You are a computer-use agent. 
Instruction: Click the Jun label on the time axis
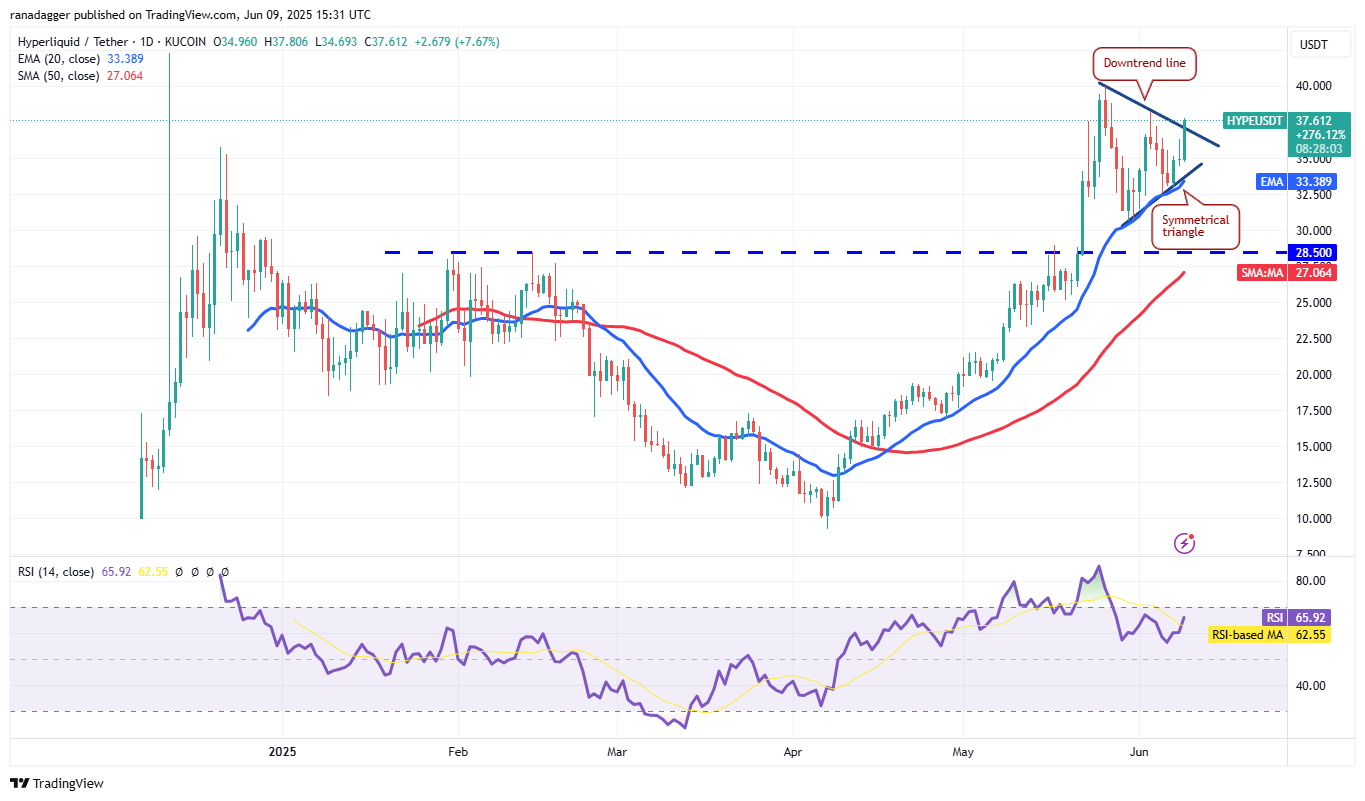tap(1138, 751)
